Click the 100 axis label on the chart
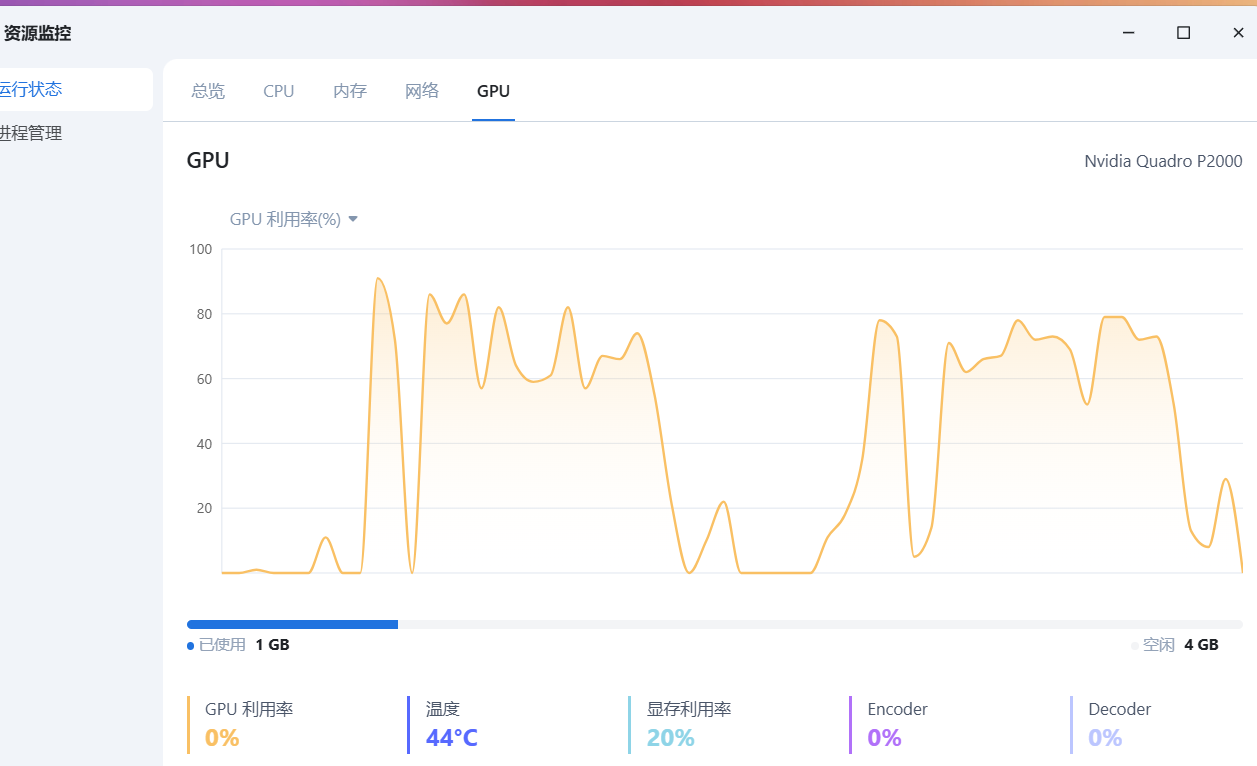Image resolution: width=1257 pixels, height=766 pixels. point(201,249)
